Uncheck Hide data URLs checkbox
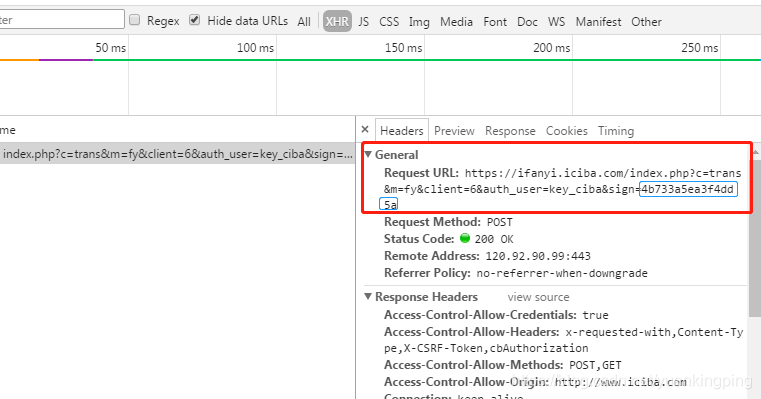This screenshot has width=761, height=399. (194, 20)
